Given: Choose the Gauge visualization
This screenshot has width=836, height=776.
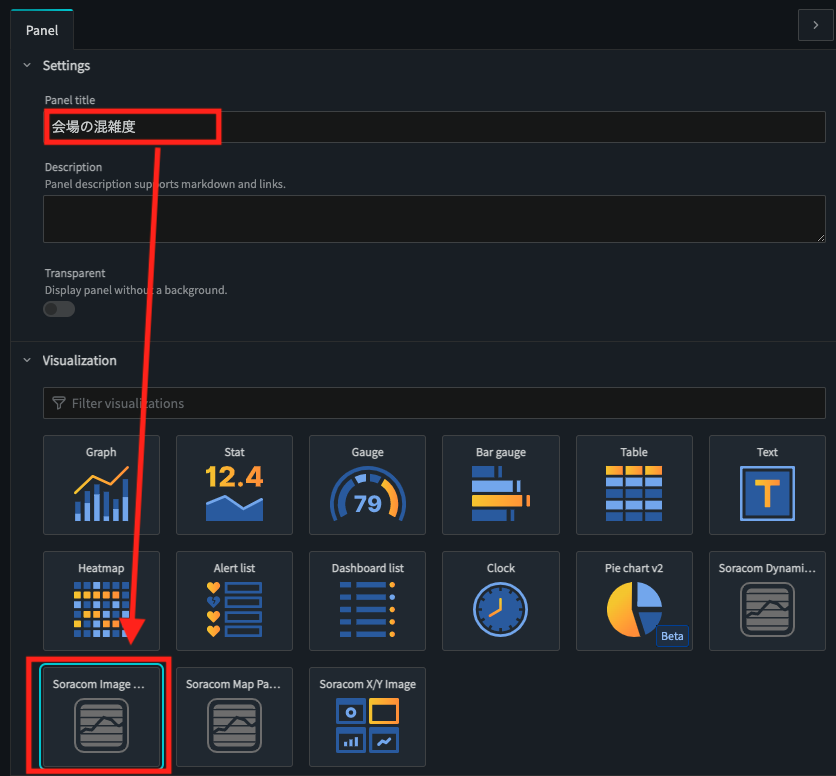Looking at the screenshot, I should (x=367, y=485).
